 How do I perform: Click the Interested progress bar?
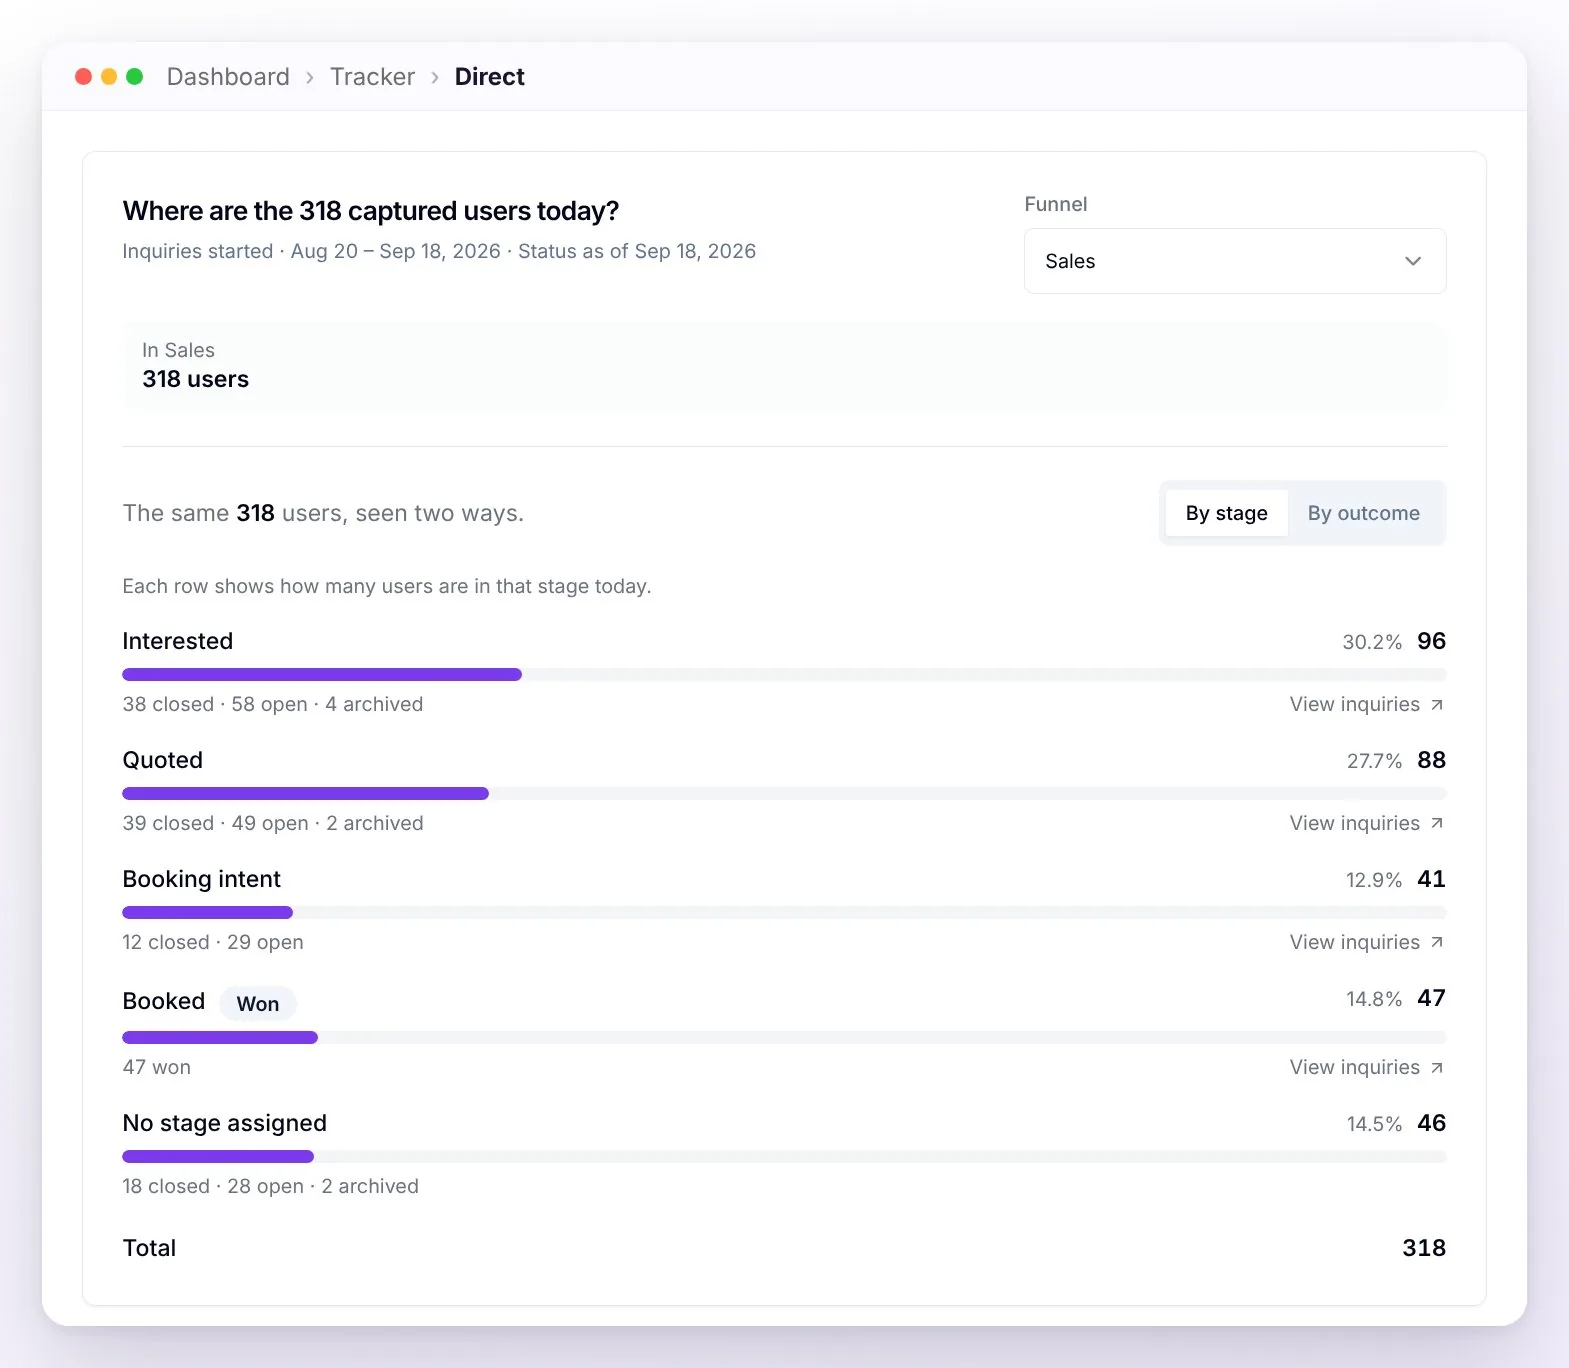click(x=784, y=674)
